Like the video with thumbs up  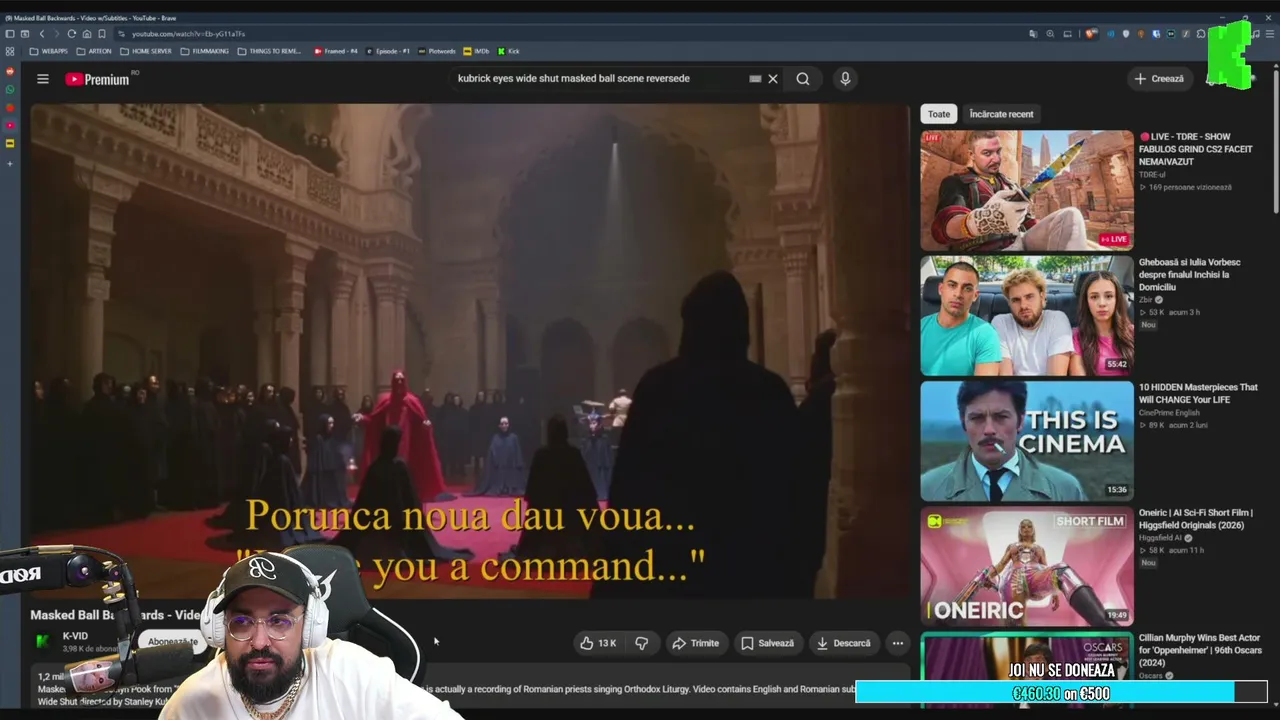(600, 643)
